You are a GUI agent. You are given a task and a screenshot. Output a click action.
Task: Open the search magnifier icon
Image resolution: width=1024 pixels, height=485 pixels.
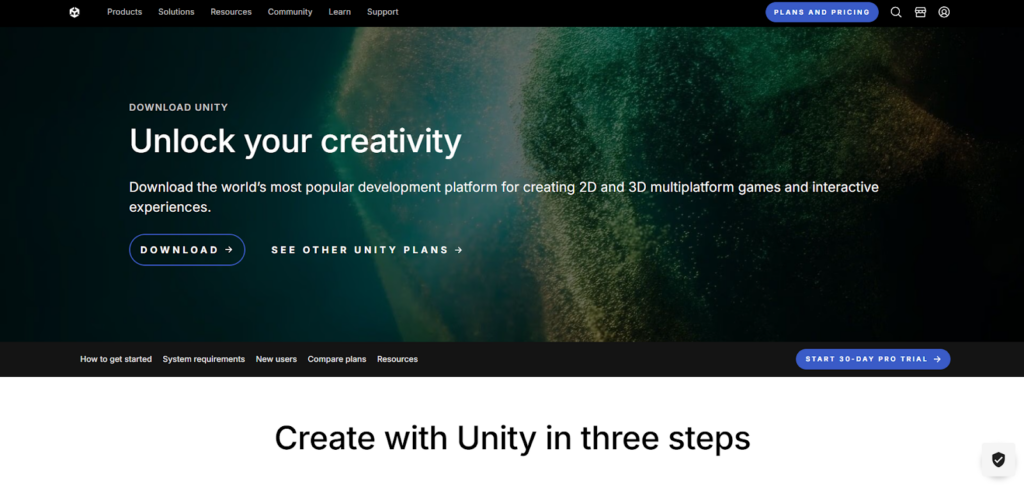(896, 12)
